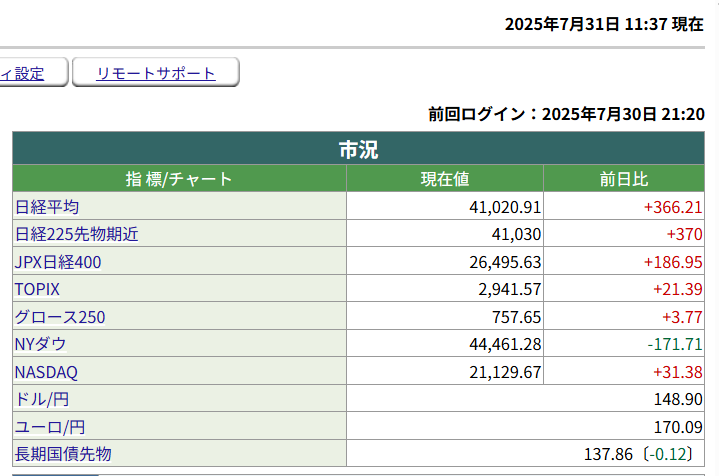Click the 指標/チャート column header

(179, 180)
